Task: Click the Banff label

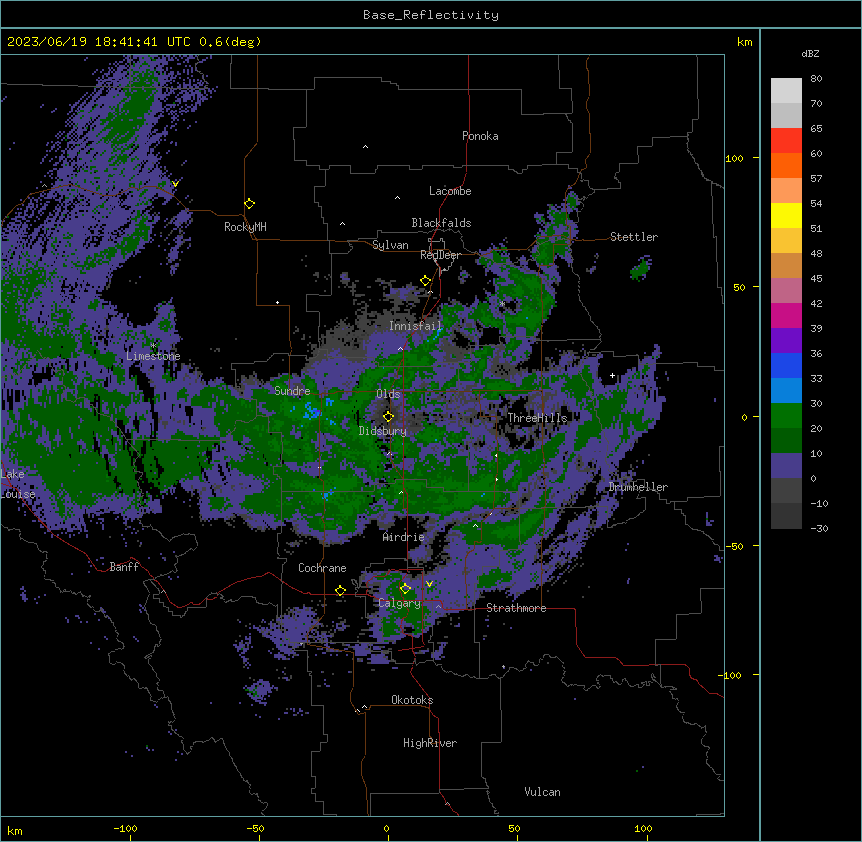Action: [x=124, y=567]
